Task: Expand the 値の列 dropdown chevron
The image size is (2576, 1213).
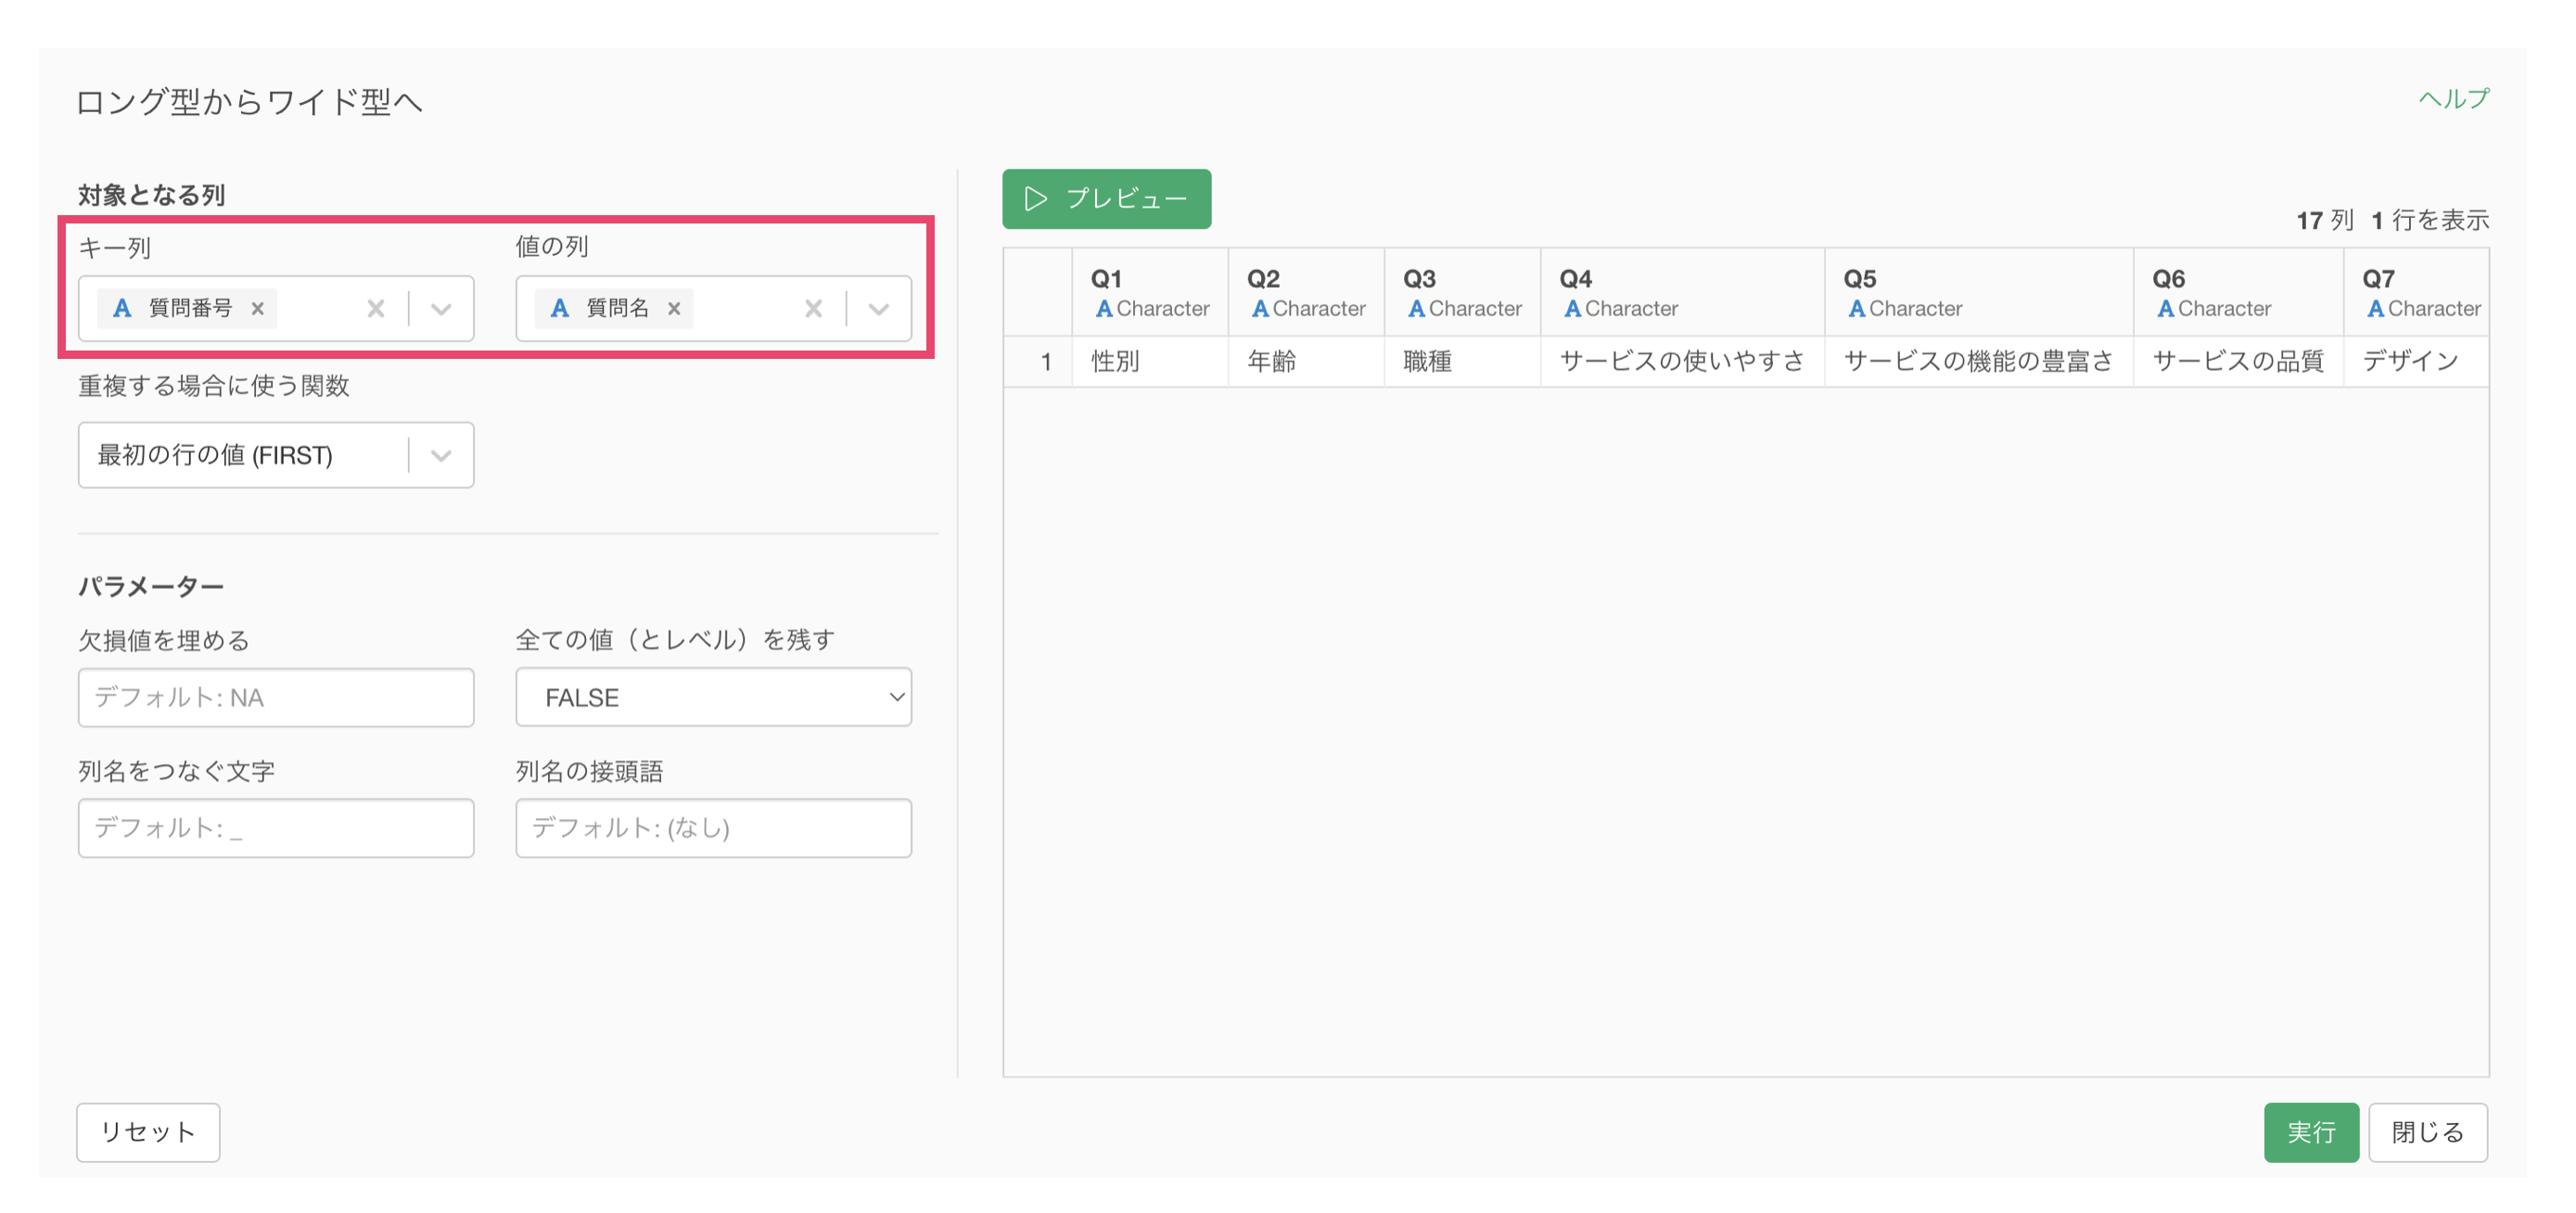Action: [x=879, y=309]
